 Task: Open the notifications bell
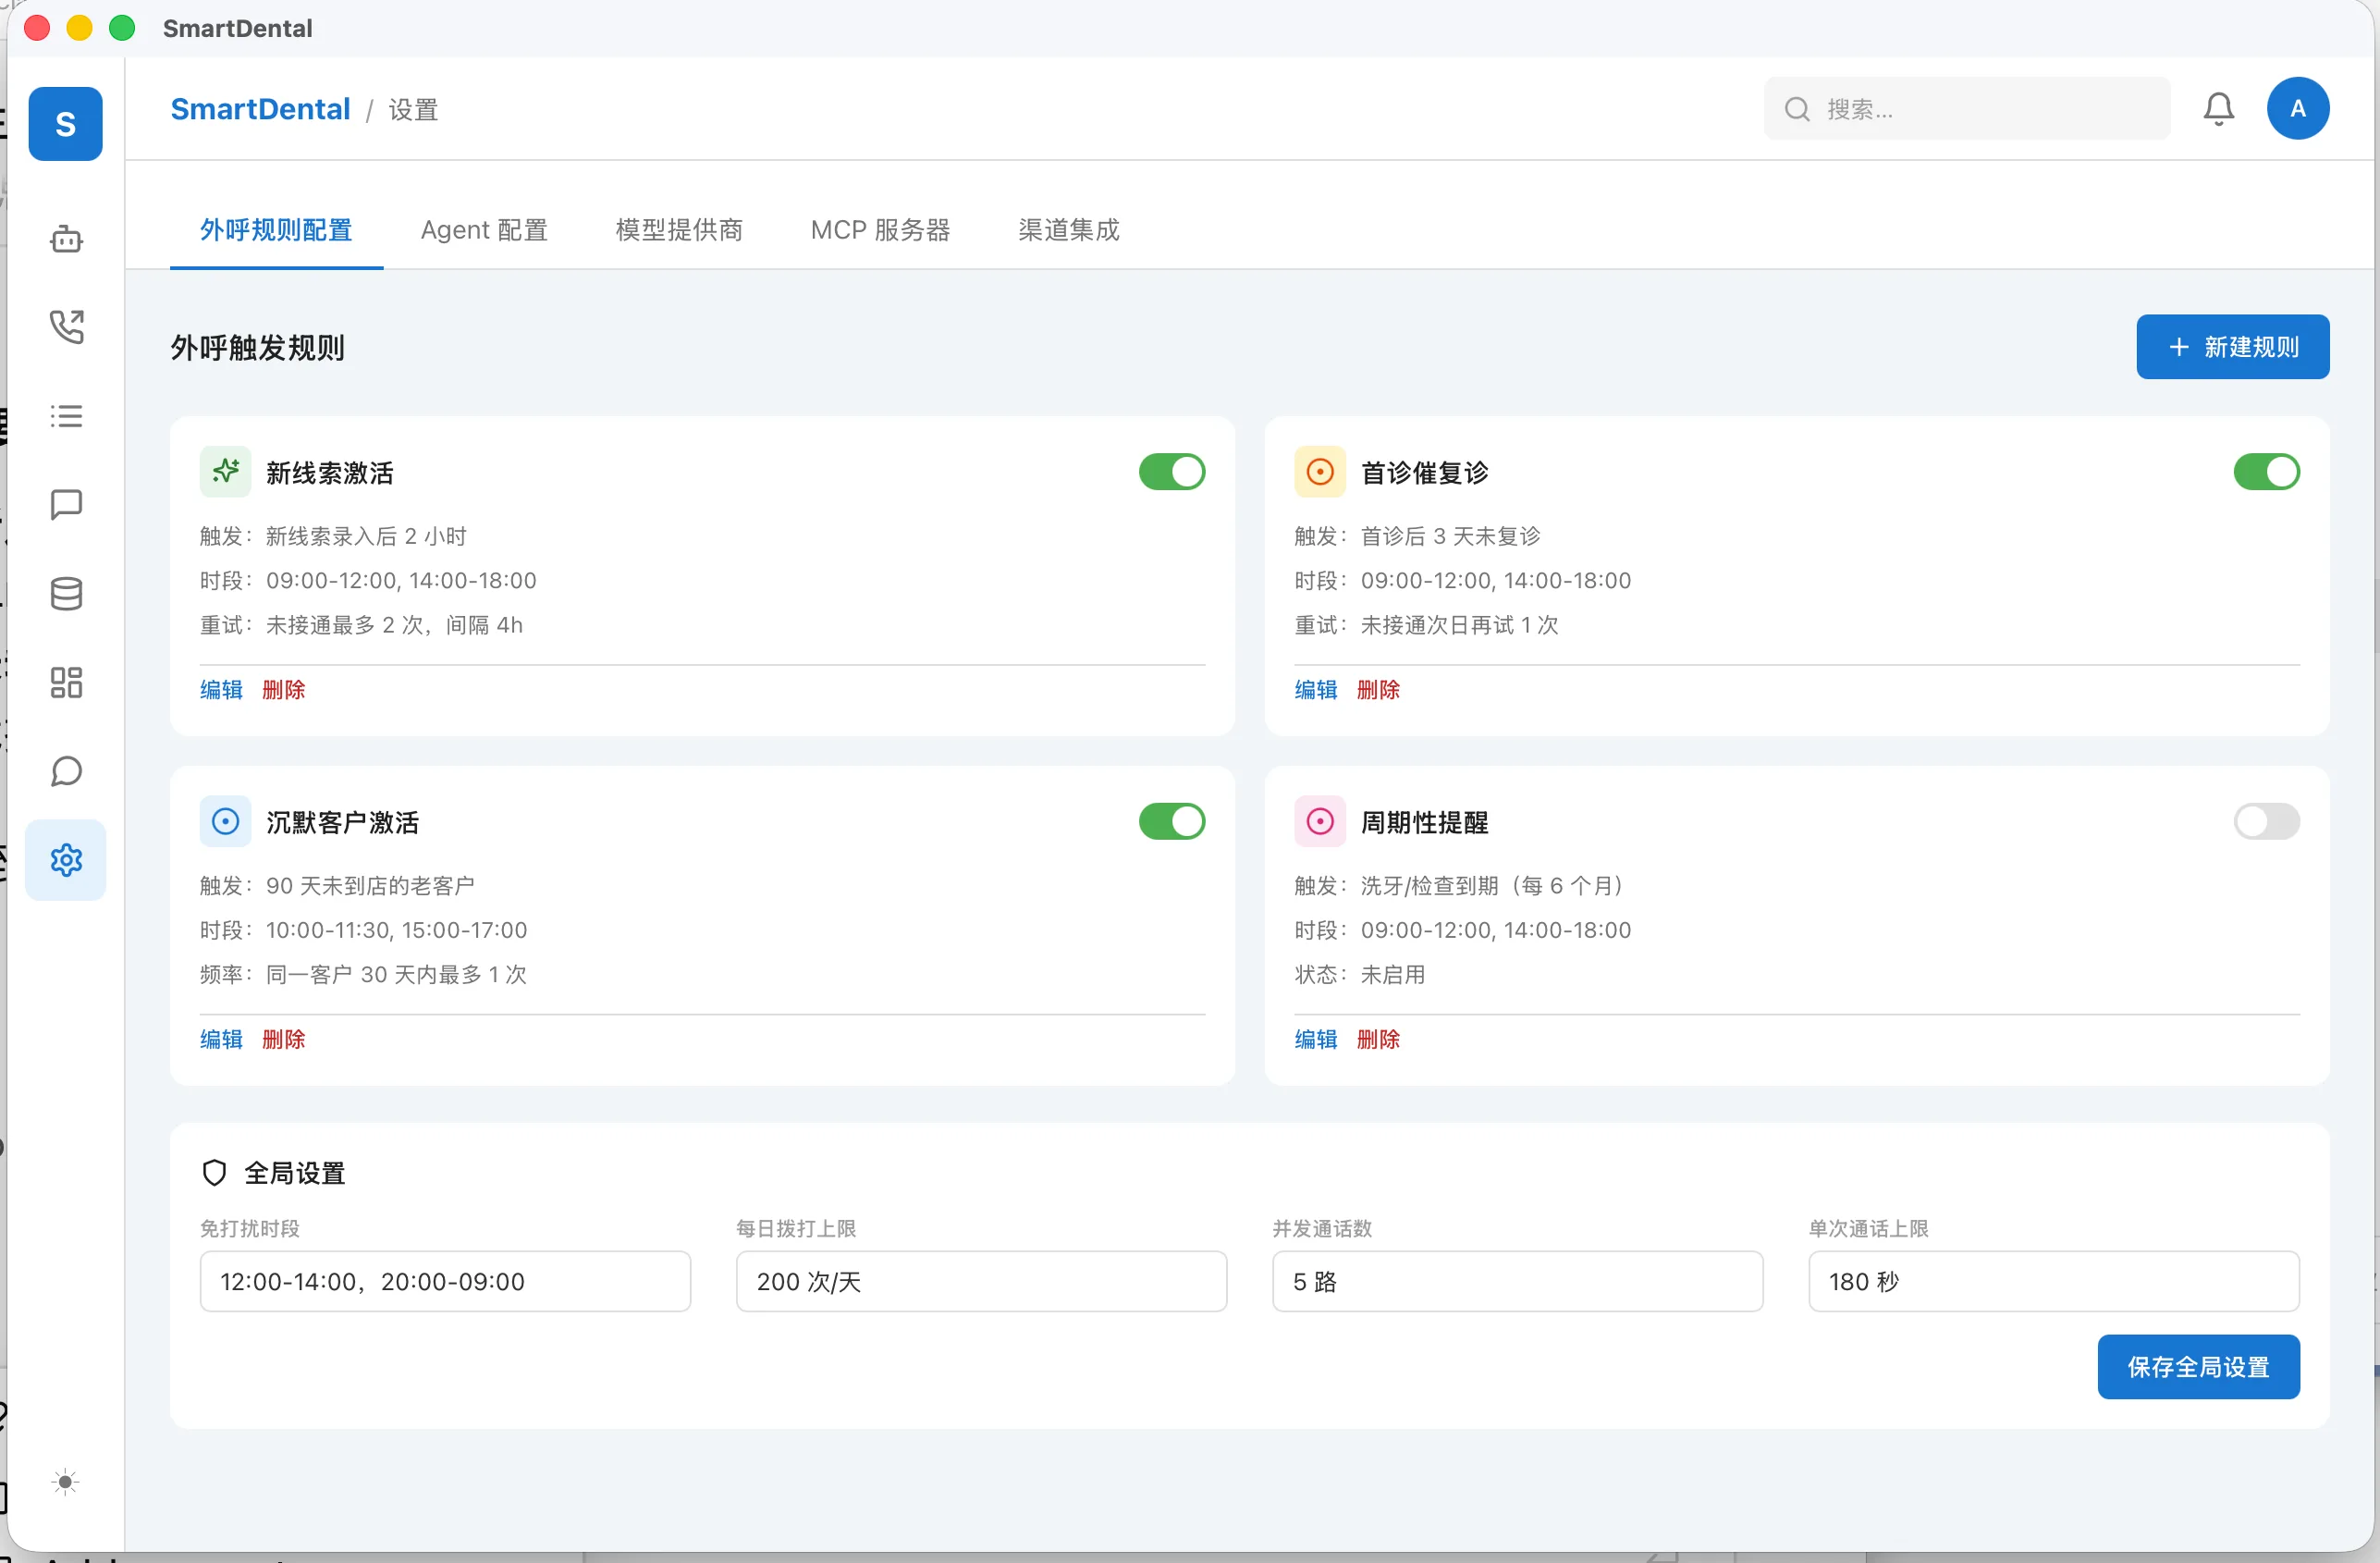click(x=2218, y=109)
